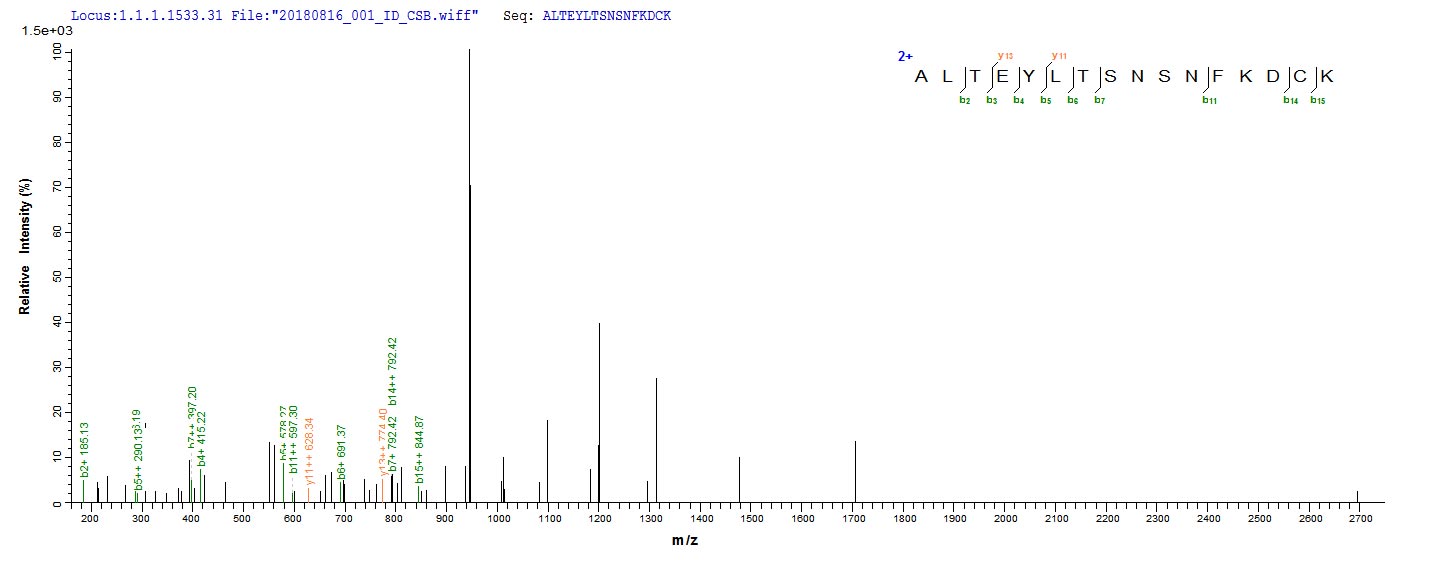
Task: Click the b2 fragment marker under the sequence
Action: pyautogui.click(x=965, y=100)
